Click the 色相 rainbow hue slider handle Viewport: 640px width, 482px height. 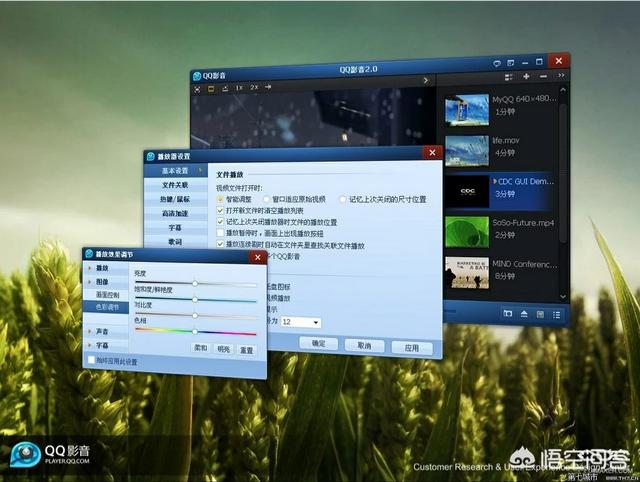195,332
